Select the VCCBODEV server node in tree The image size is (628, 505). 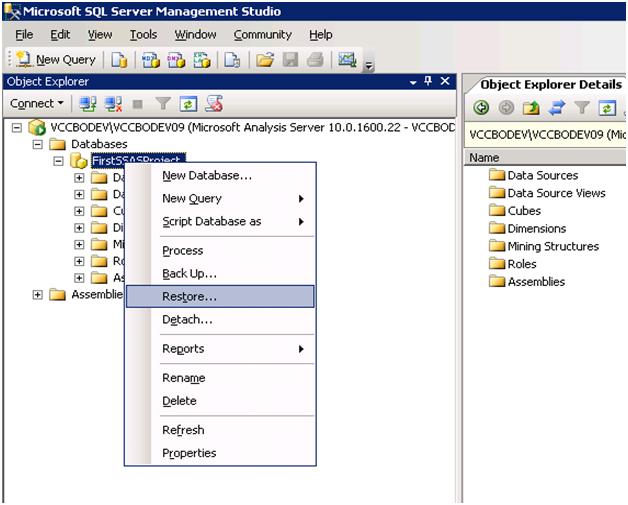click(x=242, y=128)
